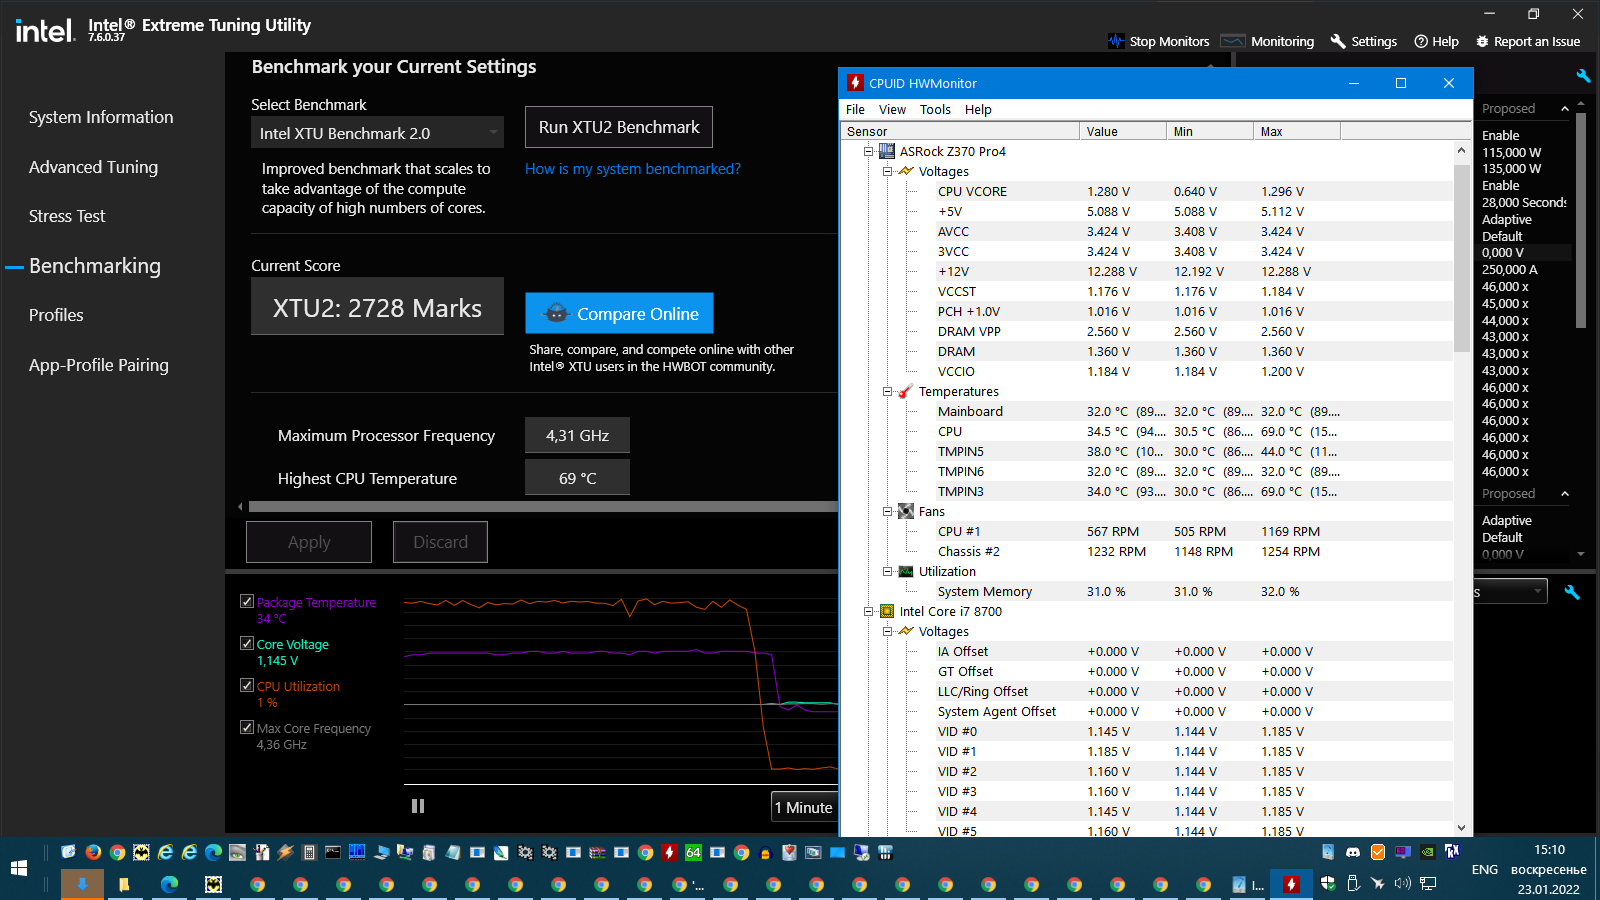This screenshot has height=900, width=1600.
Task: Click the download arrow taskbar button
Action: click(82, 884)
